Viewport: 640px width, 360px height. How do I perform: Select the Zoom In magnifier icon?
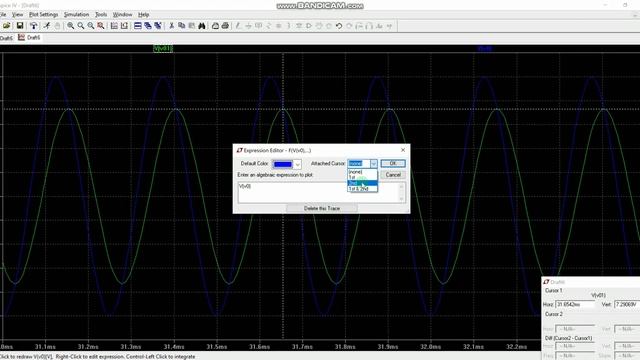point(71,26)
